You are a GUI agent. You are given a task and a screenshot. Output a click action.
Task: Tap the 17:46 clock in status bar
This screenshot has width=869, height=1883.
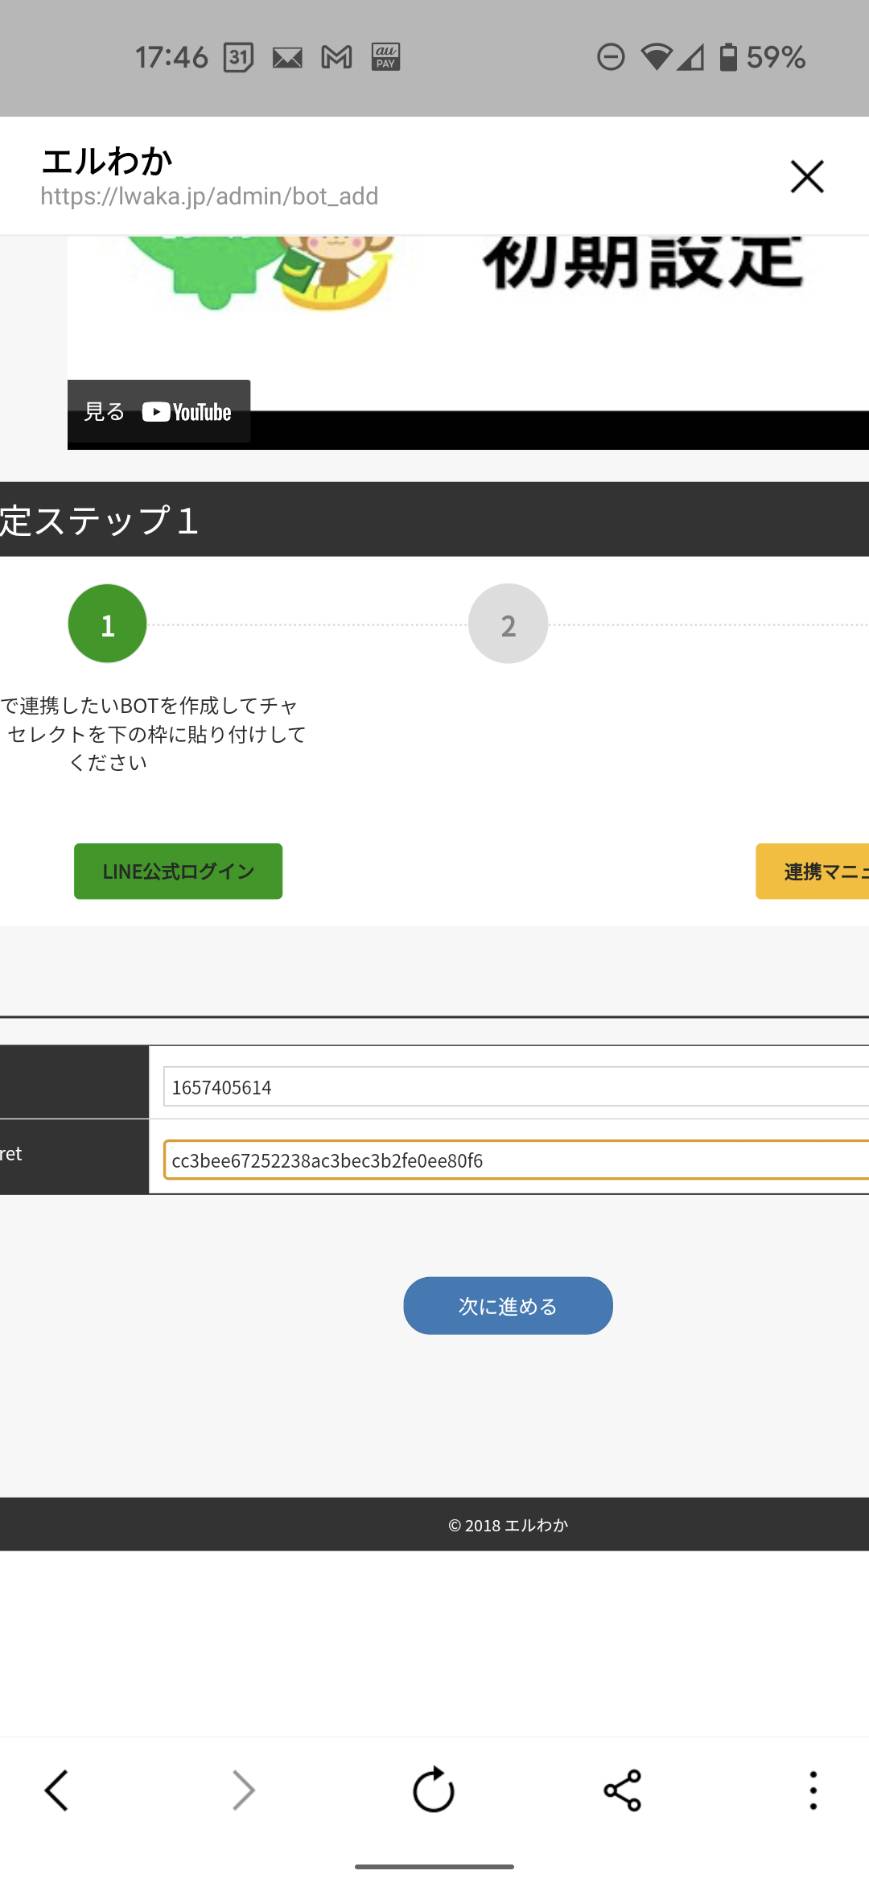click(x=172, y=58)
